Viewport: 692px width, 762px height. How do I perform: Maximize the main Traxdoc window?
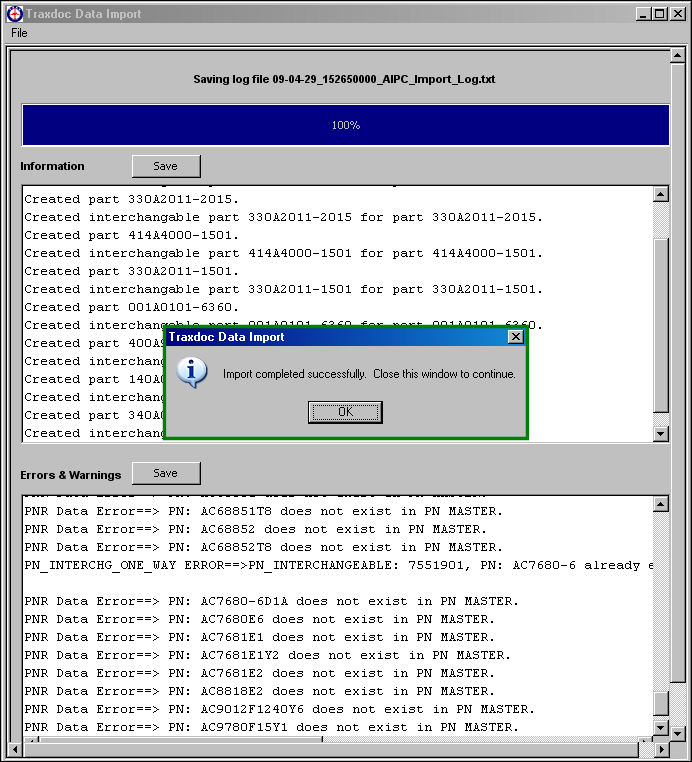tap(659, 14)
